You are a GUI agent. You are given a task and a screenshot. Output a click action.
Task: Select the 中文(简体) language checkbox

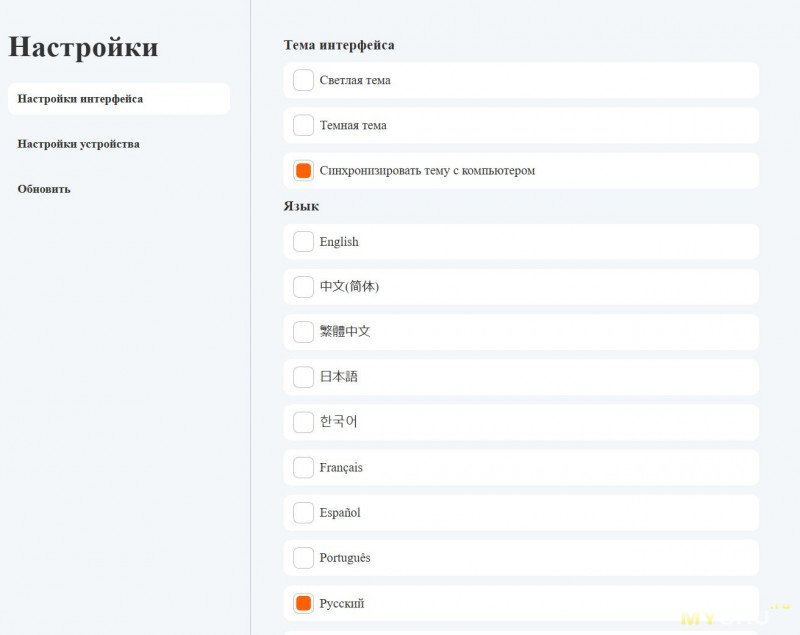303,287
